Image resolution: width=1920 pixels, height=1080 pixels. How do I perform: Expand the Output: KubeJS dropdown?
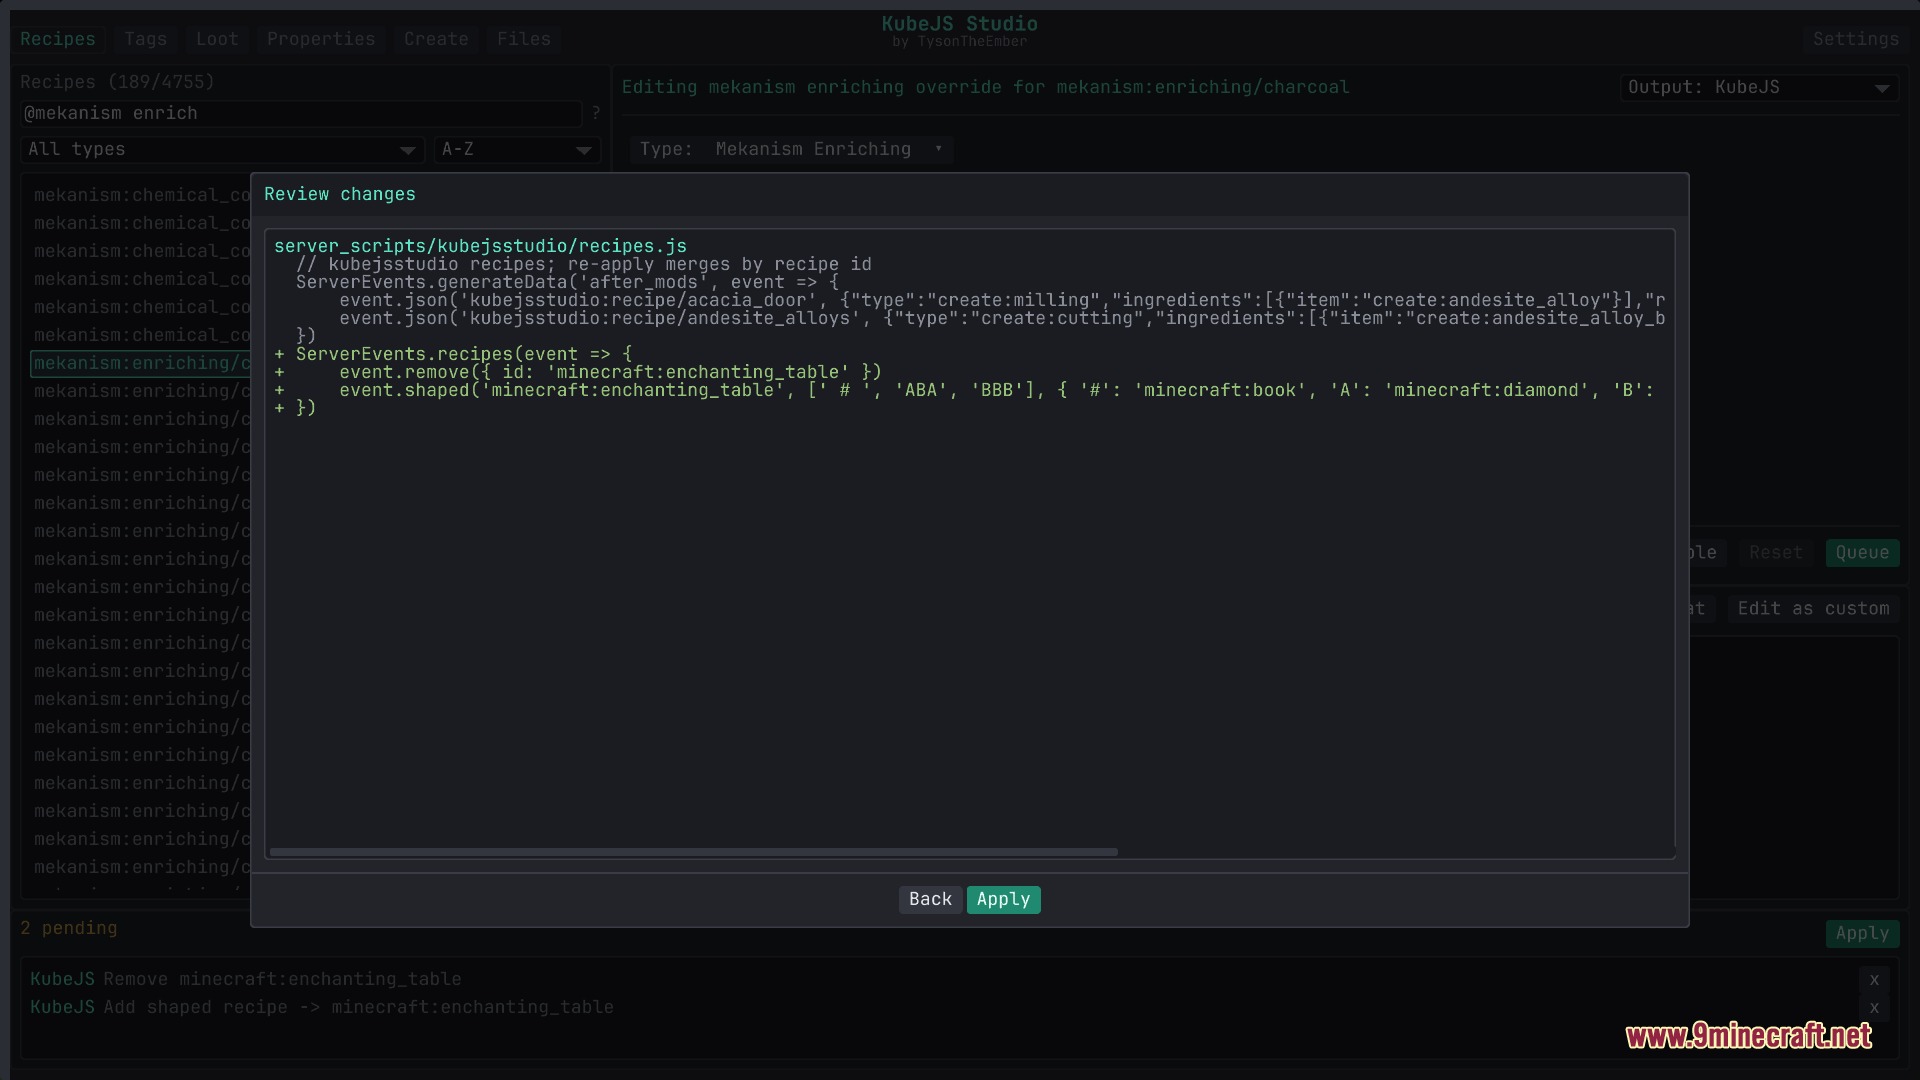click(1759, 87)
